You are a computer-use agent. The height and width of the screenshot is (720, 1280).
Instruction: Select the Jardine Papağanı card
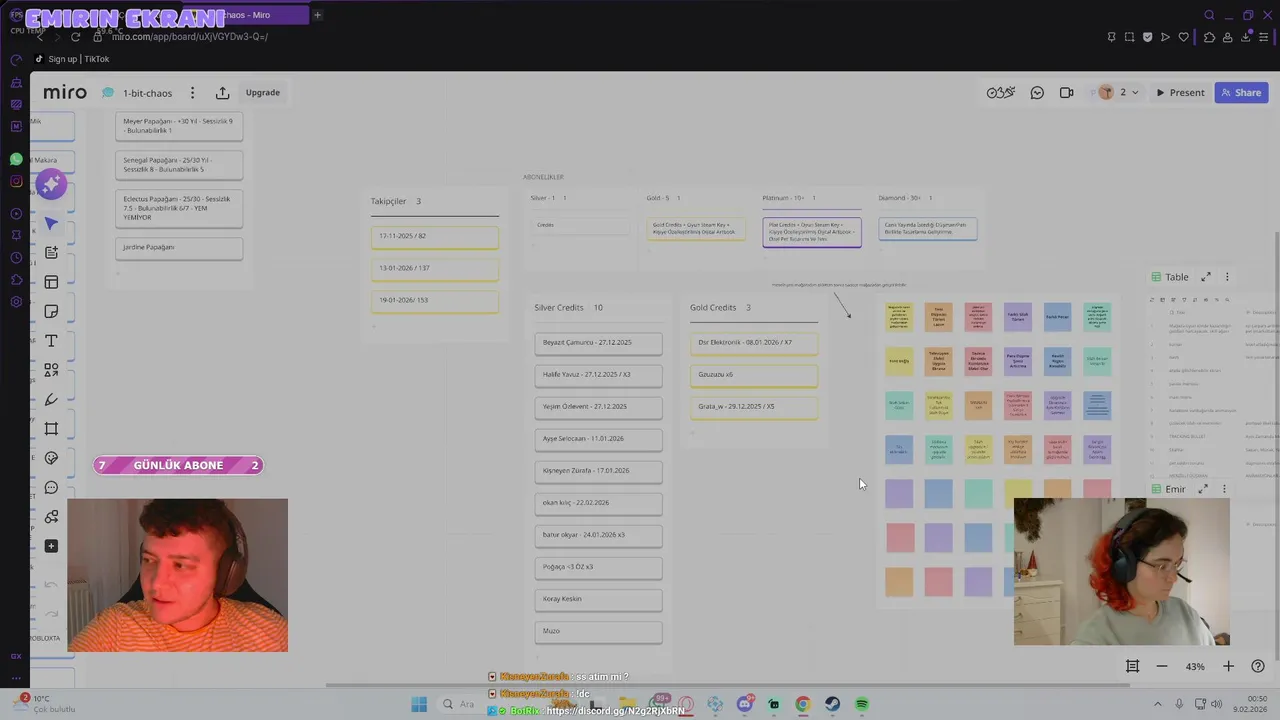(x=179, y=248)
